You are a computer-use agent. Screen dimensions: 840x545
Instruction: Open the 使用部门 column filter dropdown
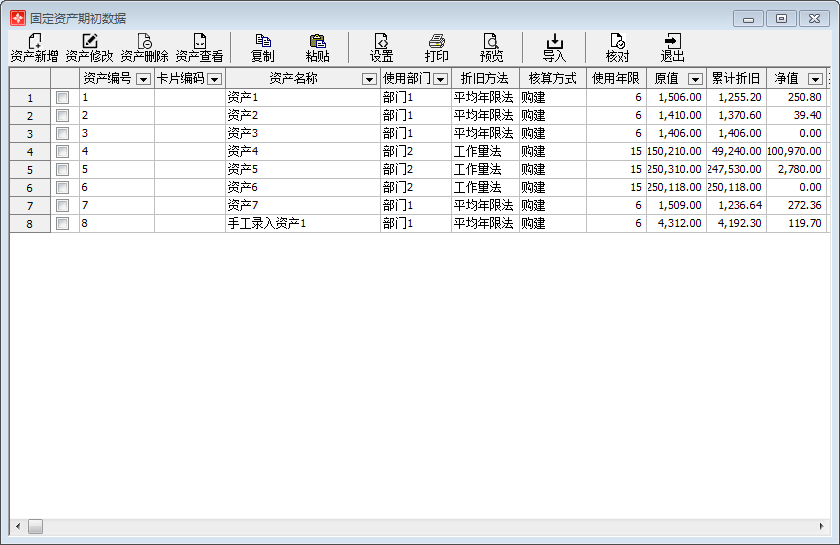tap(440, 79)
